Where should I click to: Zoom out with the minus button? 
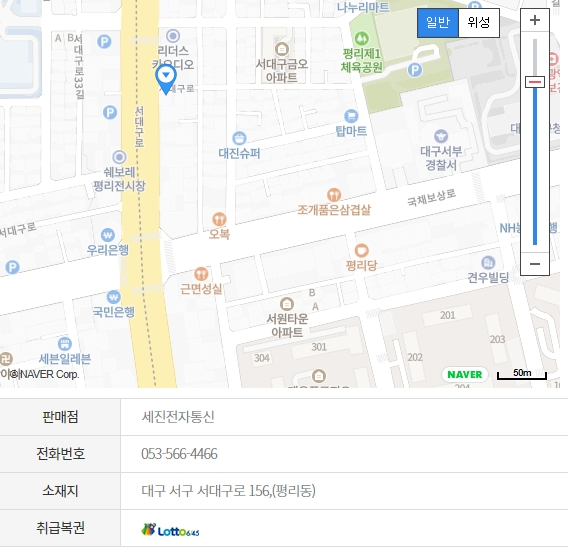tap(535, 264)
